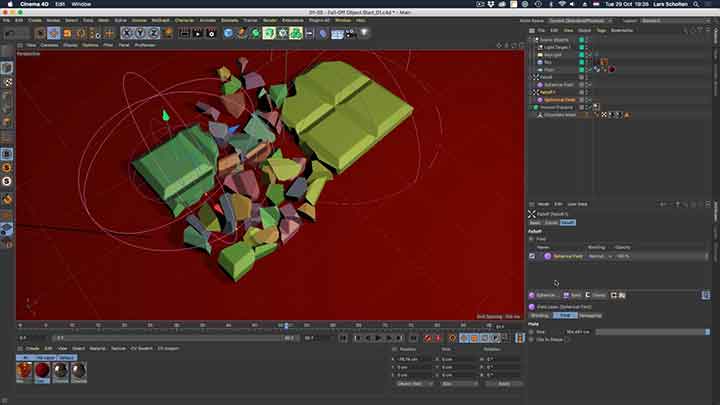Click the Spline Pen icon

click(x=242, y=33)
